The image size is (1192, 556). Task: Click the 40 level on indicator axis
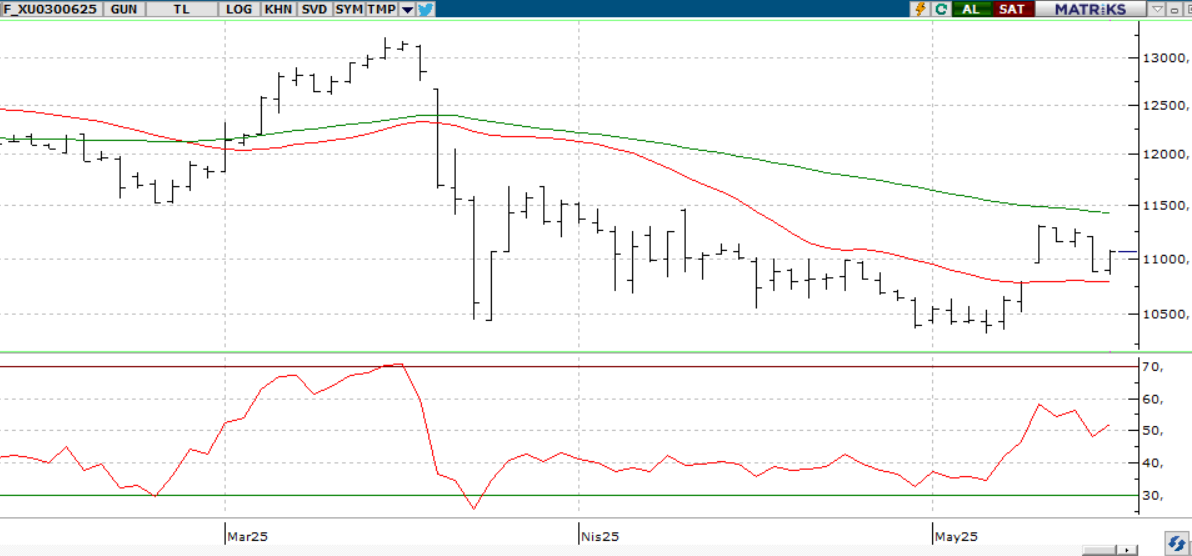pyautogui.click(x=1154, y=463)
